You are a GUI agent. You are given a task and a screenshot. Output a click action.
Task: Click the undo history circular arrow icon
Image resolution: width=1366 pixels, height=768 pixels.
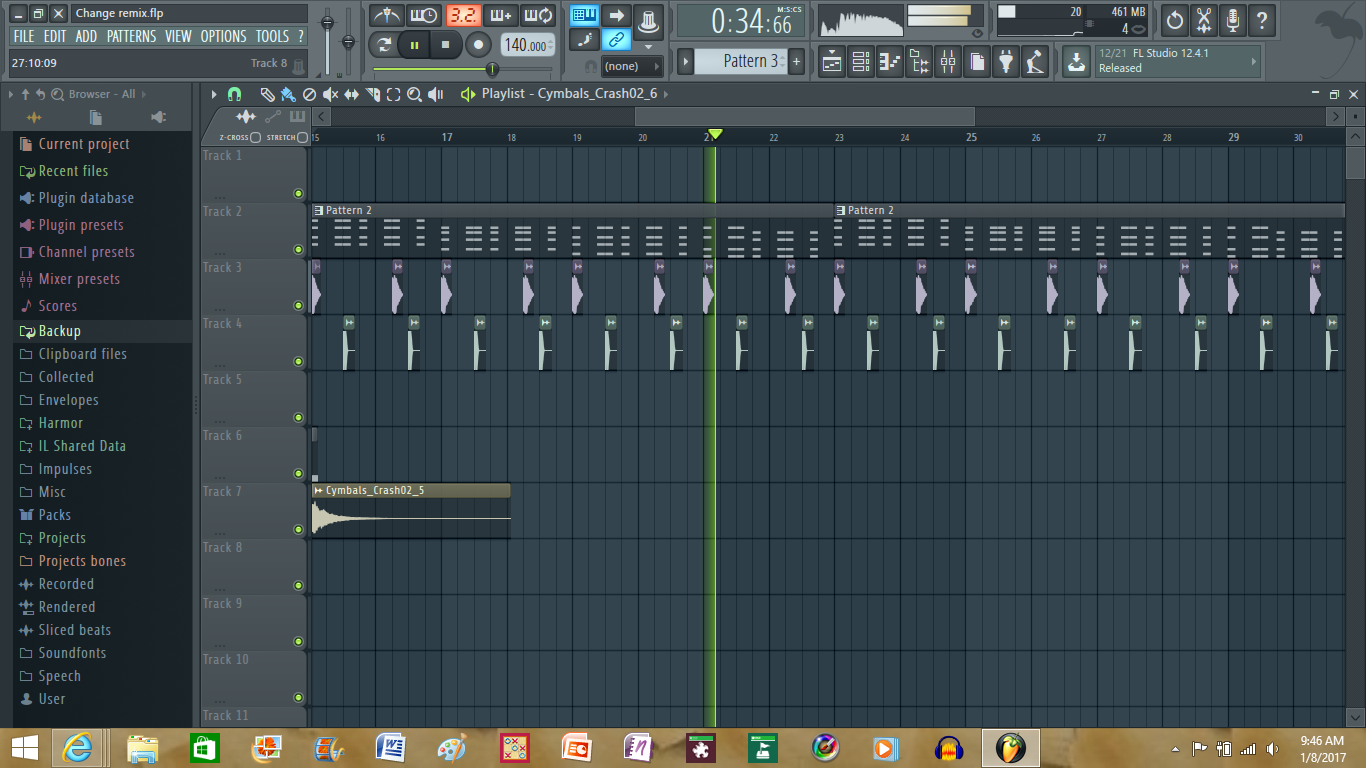click(x=1175, y=19)
